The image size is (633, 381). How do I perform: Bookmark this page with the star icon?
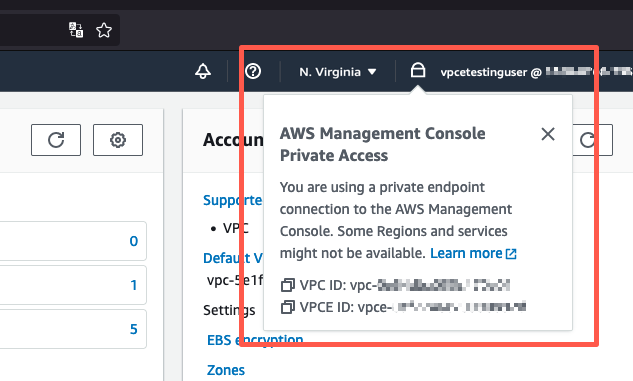(x=104, y=30)
